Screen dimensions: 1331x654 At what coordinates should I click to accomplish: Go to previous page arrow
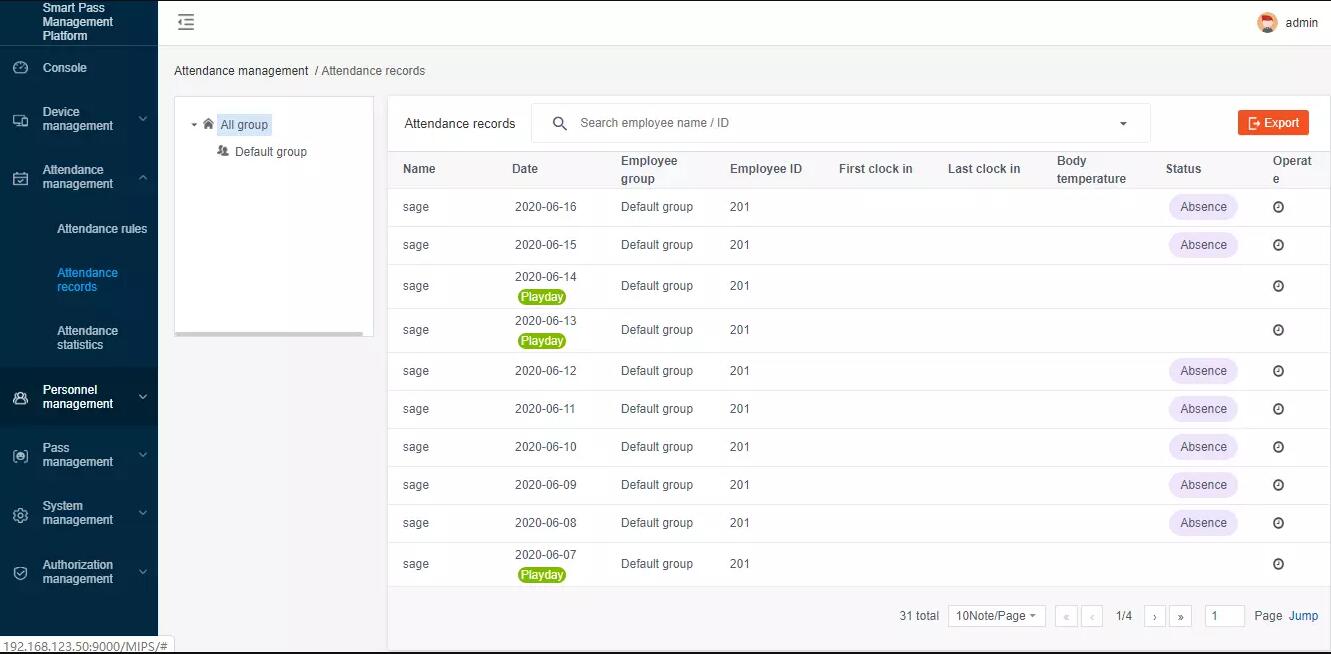[1092, 616]
